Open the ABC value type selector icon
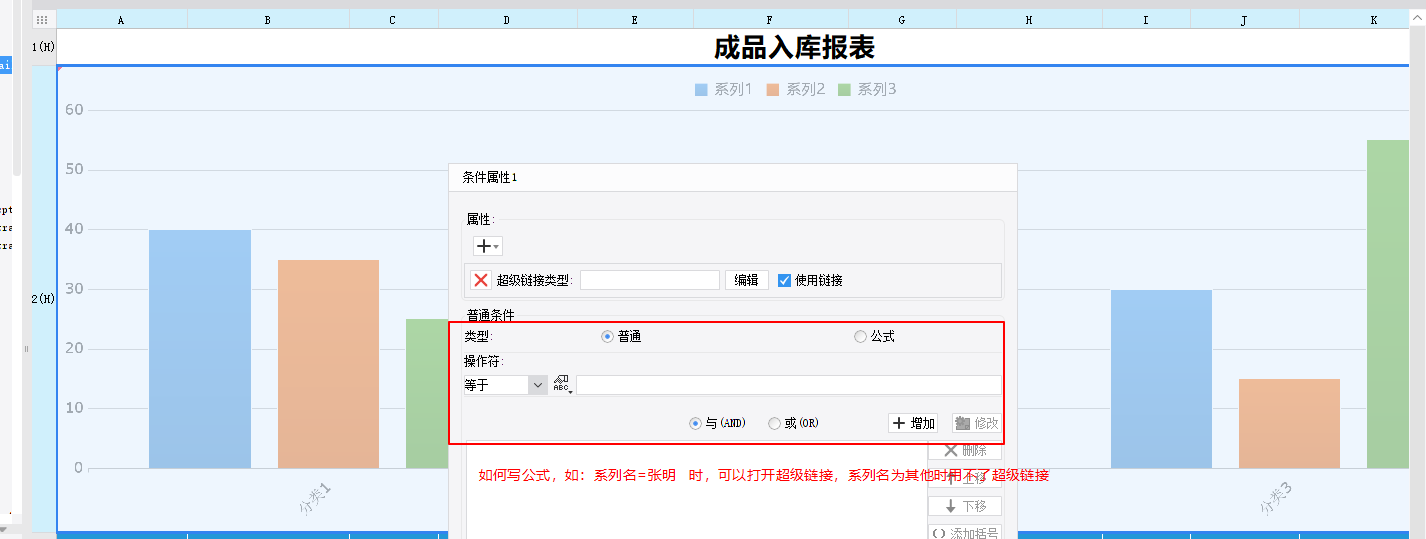This screenshot has width=1426, height=539. coord(562,385)
